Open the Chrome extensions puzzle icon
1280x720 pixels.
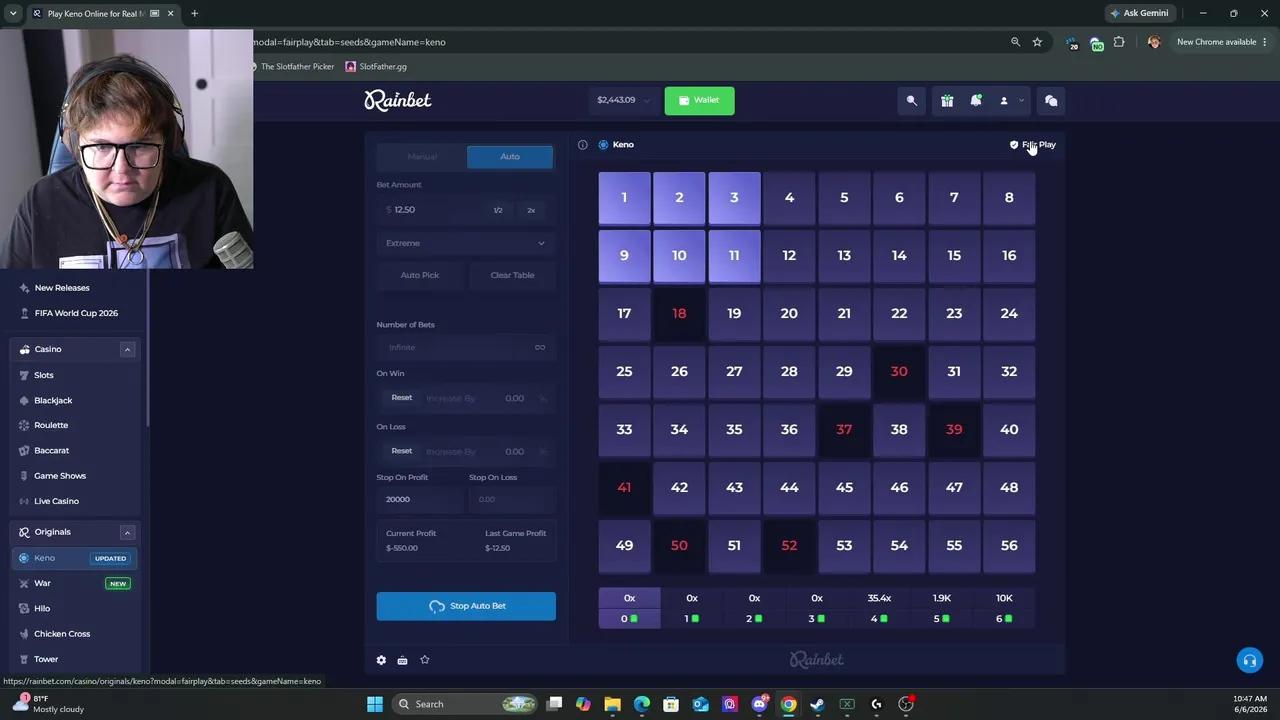(x=1119, y=42)
